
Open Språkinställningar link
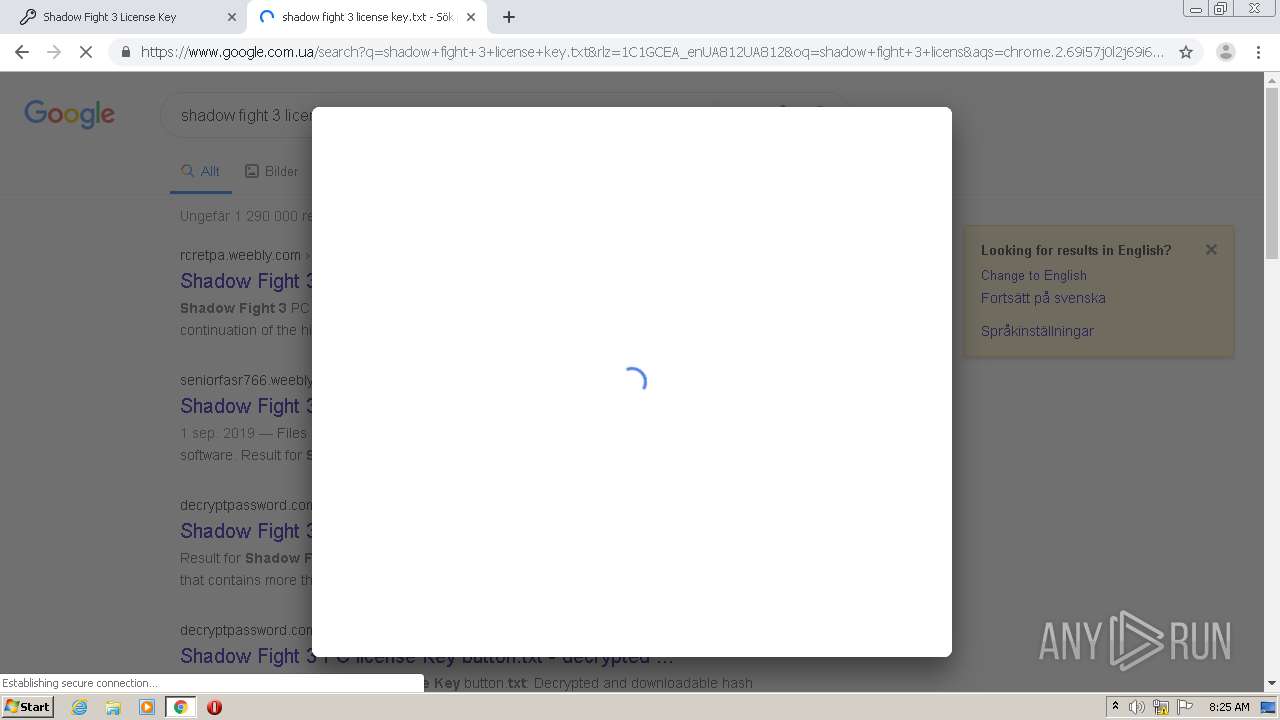click(1037, 331)
